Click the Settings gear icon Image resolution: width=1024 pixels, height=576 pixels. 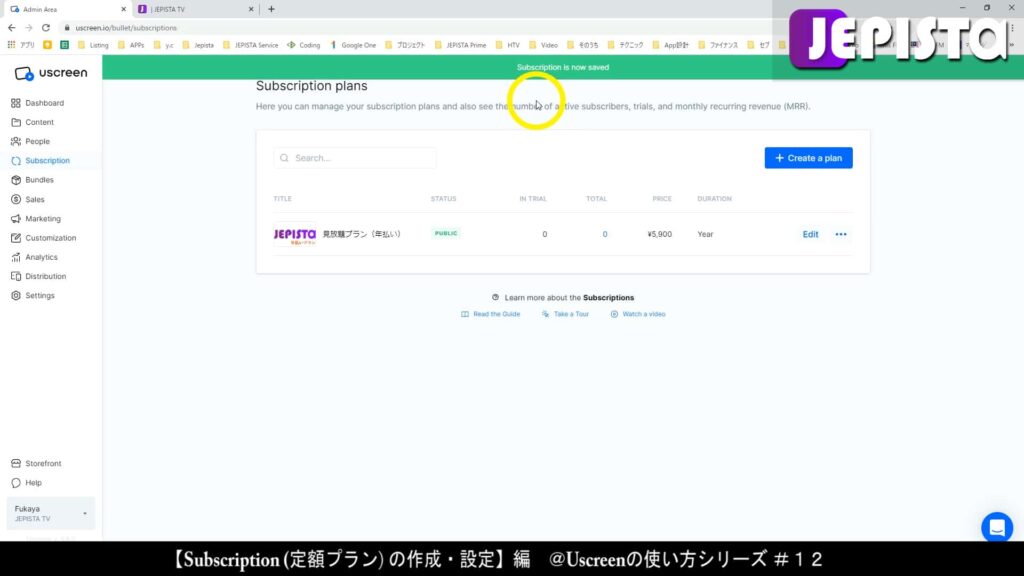click(16, 296)
